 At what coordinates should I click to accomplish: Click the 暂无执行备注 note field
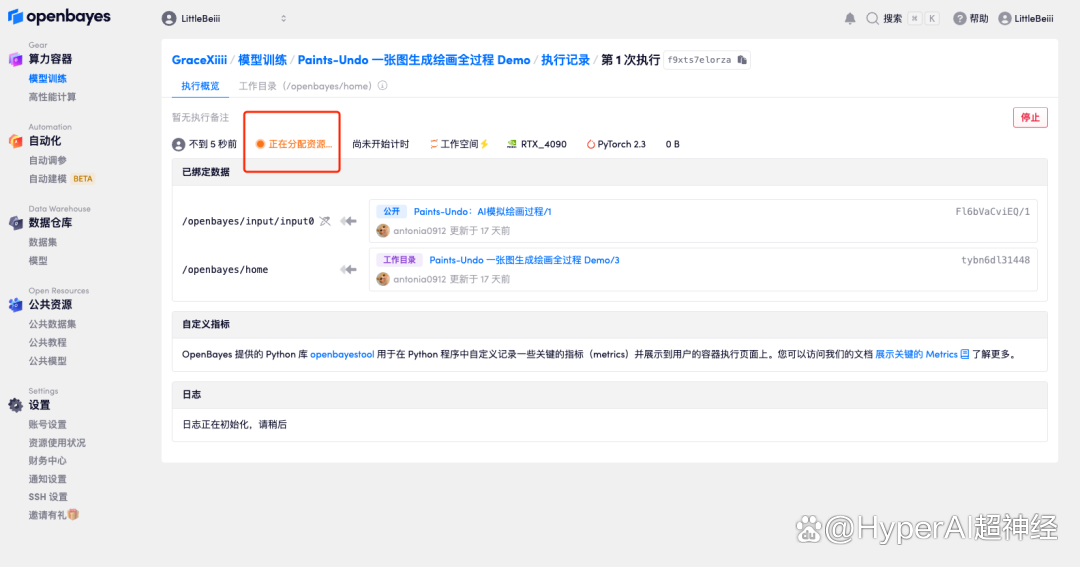[x=200, y=117]
